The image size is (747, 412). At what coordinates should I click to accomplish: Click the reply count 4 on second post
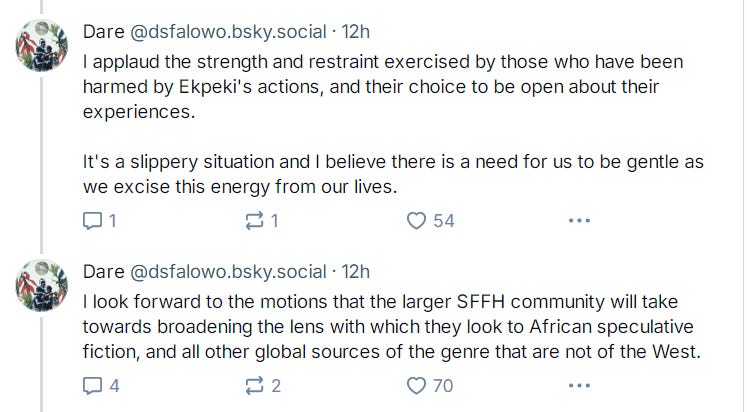click(114, 385)
